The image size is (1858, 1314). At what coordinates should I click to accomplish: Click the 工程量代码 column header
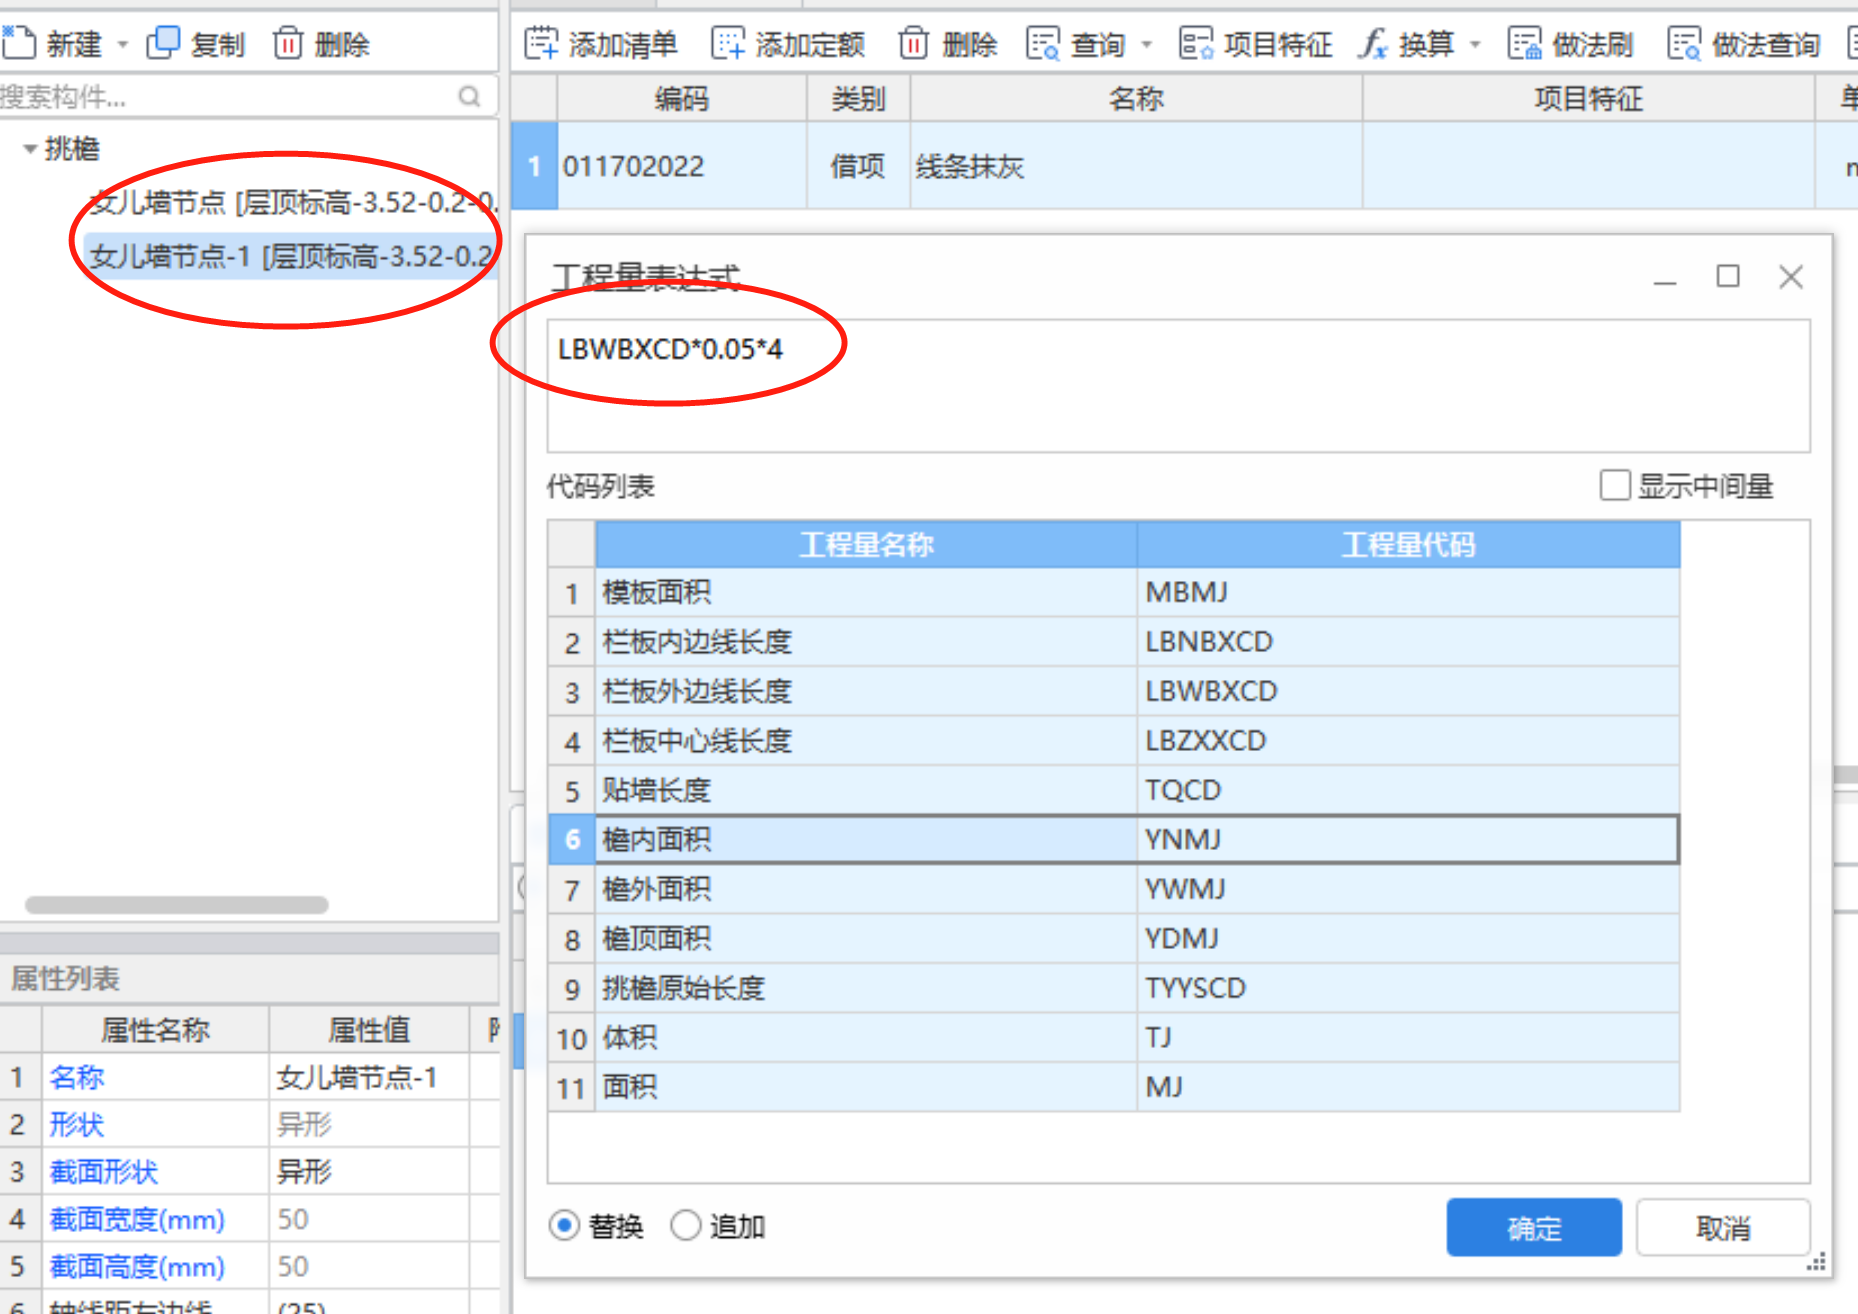click(x=1408, y=545)
